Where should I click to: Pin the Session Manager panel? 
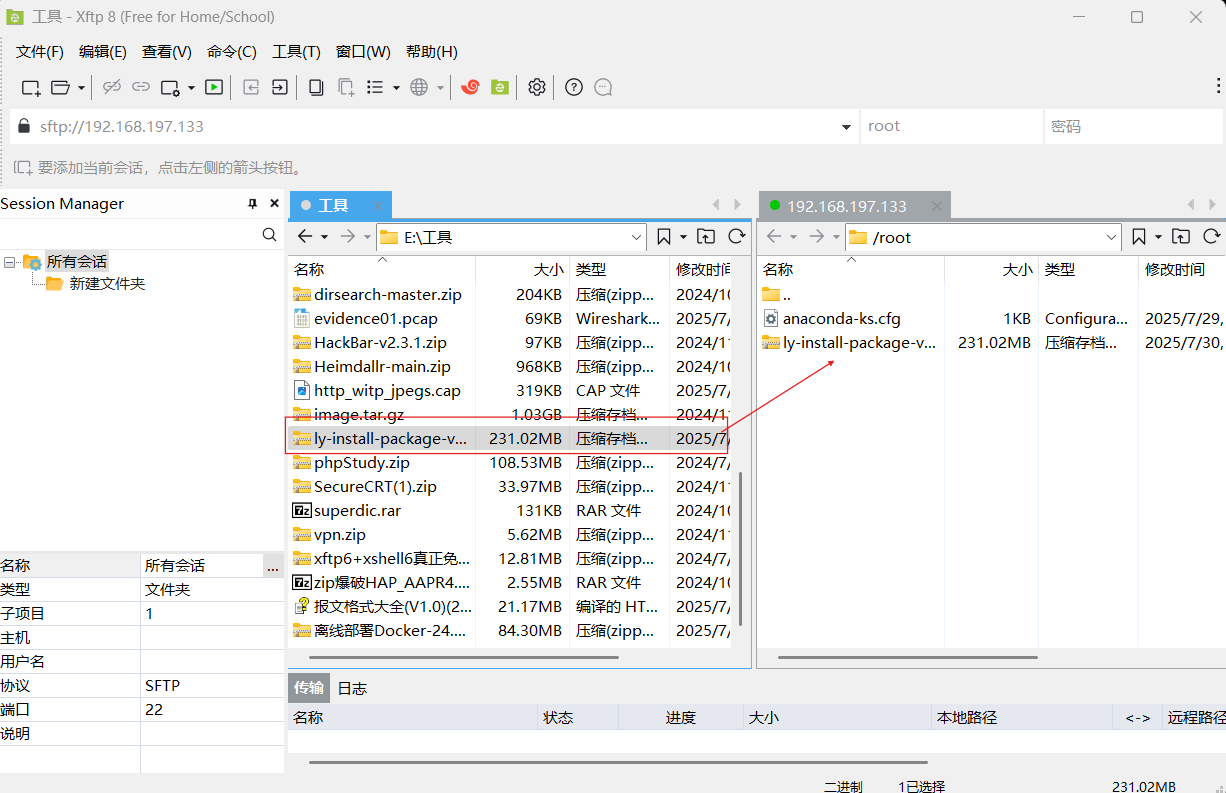click(x=252, y=204)
